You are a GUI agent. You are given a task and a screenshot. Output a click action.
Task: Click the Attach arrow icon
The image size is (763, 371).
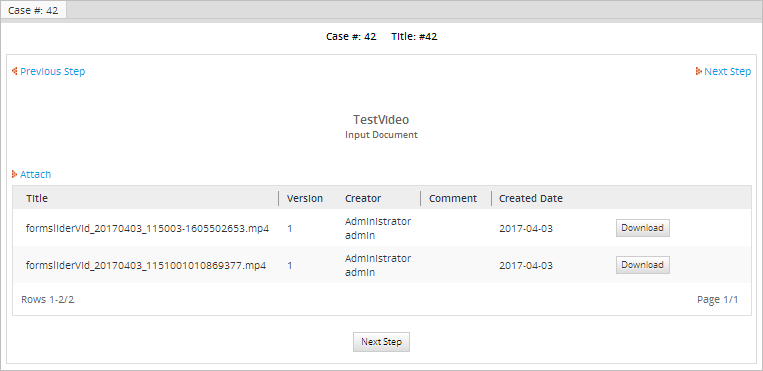tap(15, 174)
